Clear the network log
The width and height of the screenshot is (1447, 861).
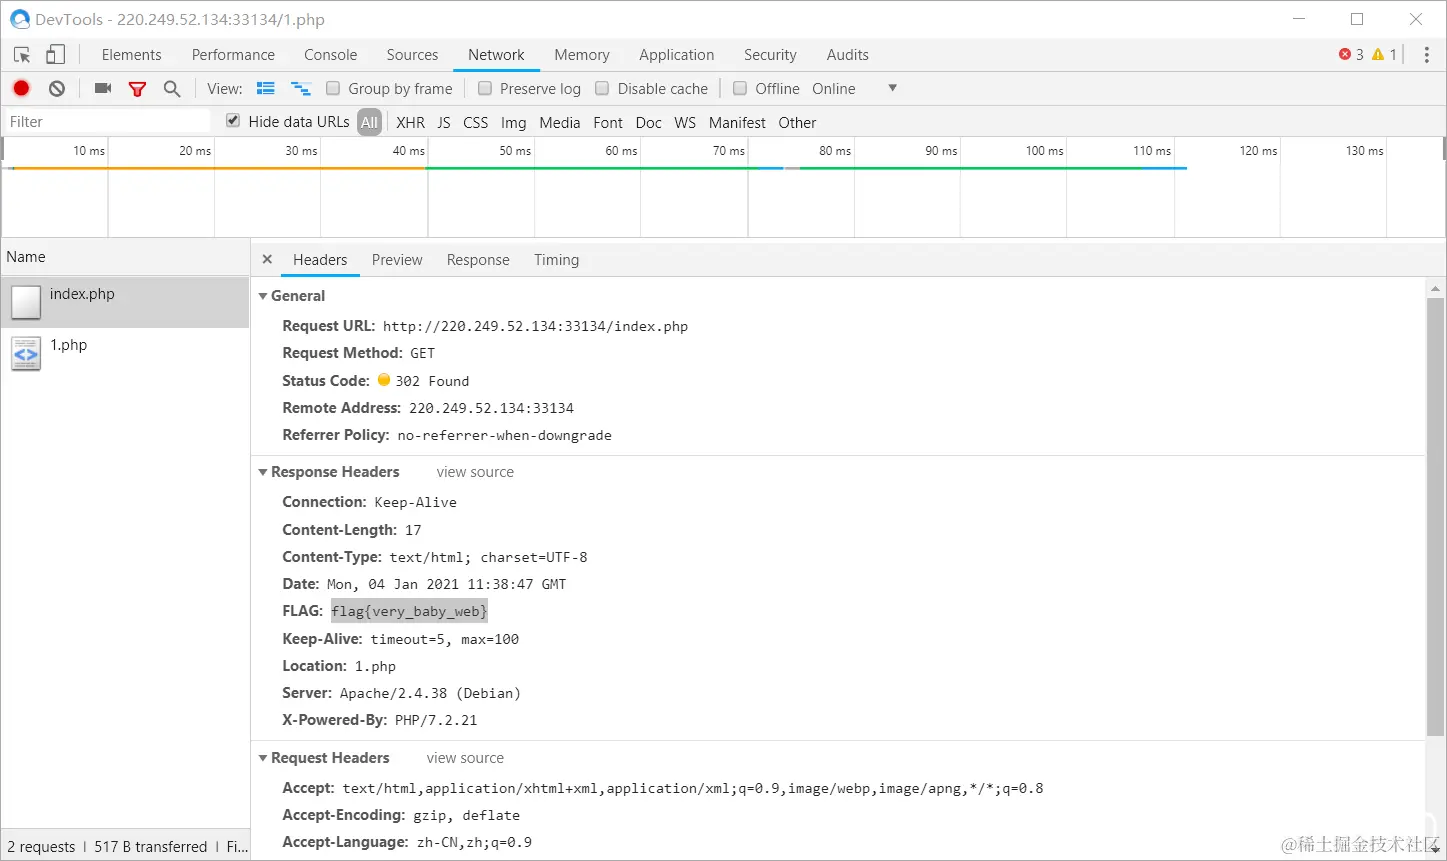tap(57, 88)
